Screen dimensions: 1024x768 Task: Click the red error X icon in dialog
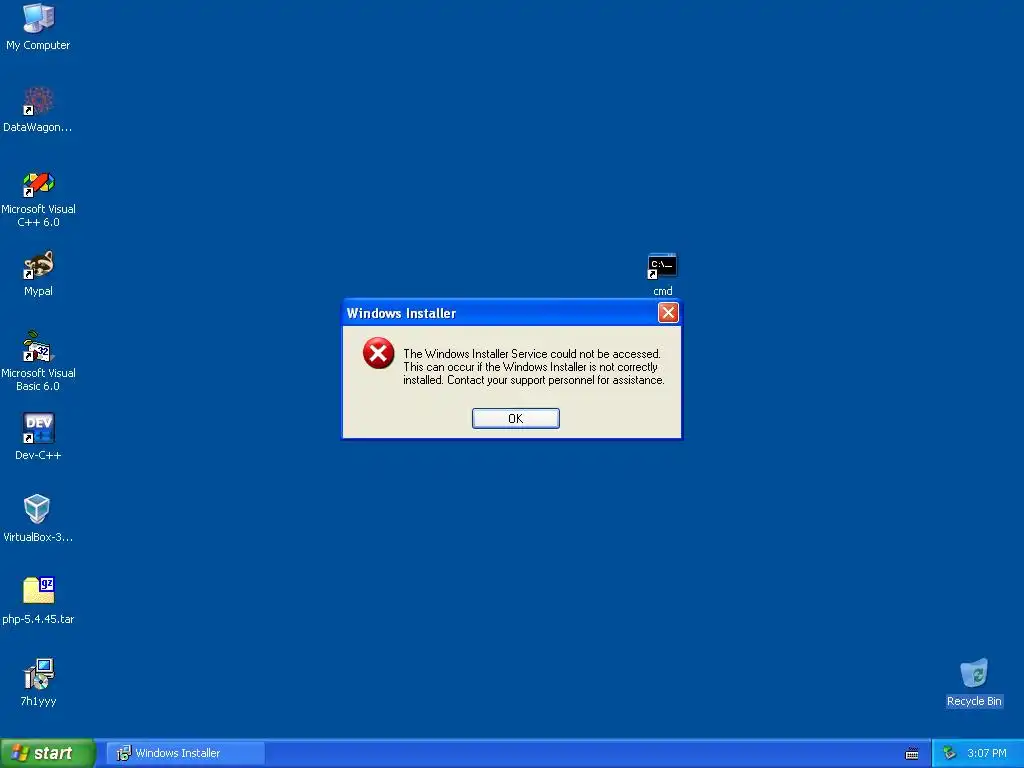[378, 353]
